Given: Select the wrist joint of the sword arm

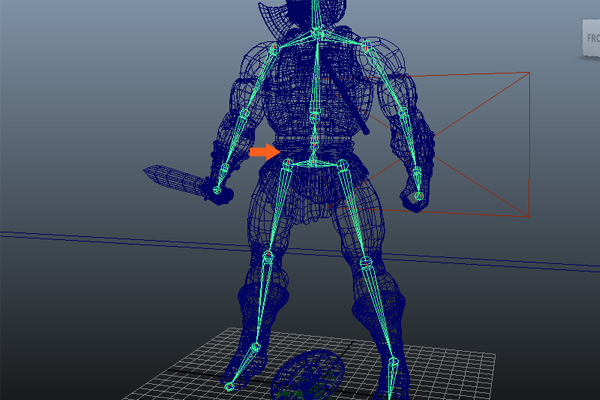Looking at the screenshot, I should (x=225, y=167).
